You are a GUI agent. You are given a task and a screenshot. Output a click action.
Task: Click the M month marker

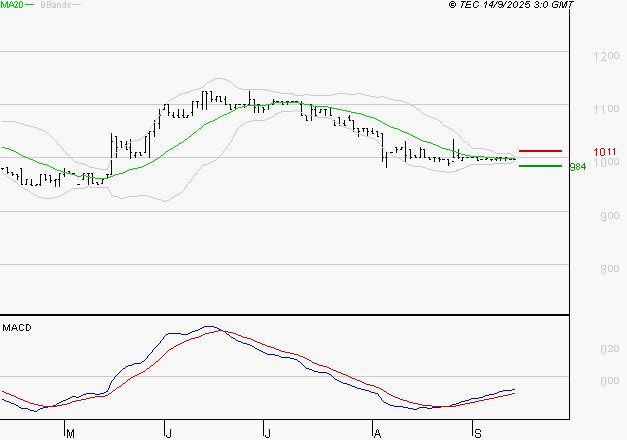pyautogui.click(x=70, y=434)
